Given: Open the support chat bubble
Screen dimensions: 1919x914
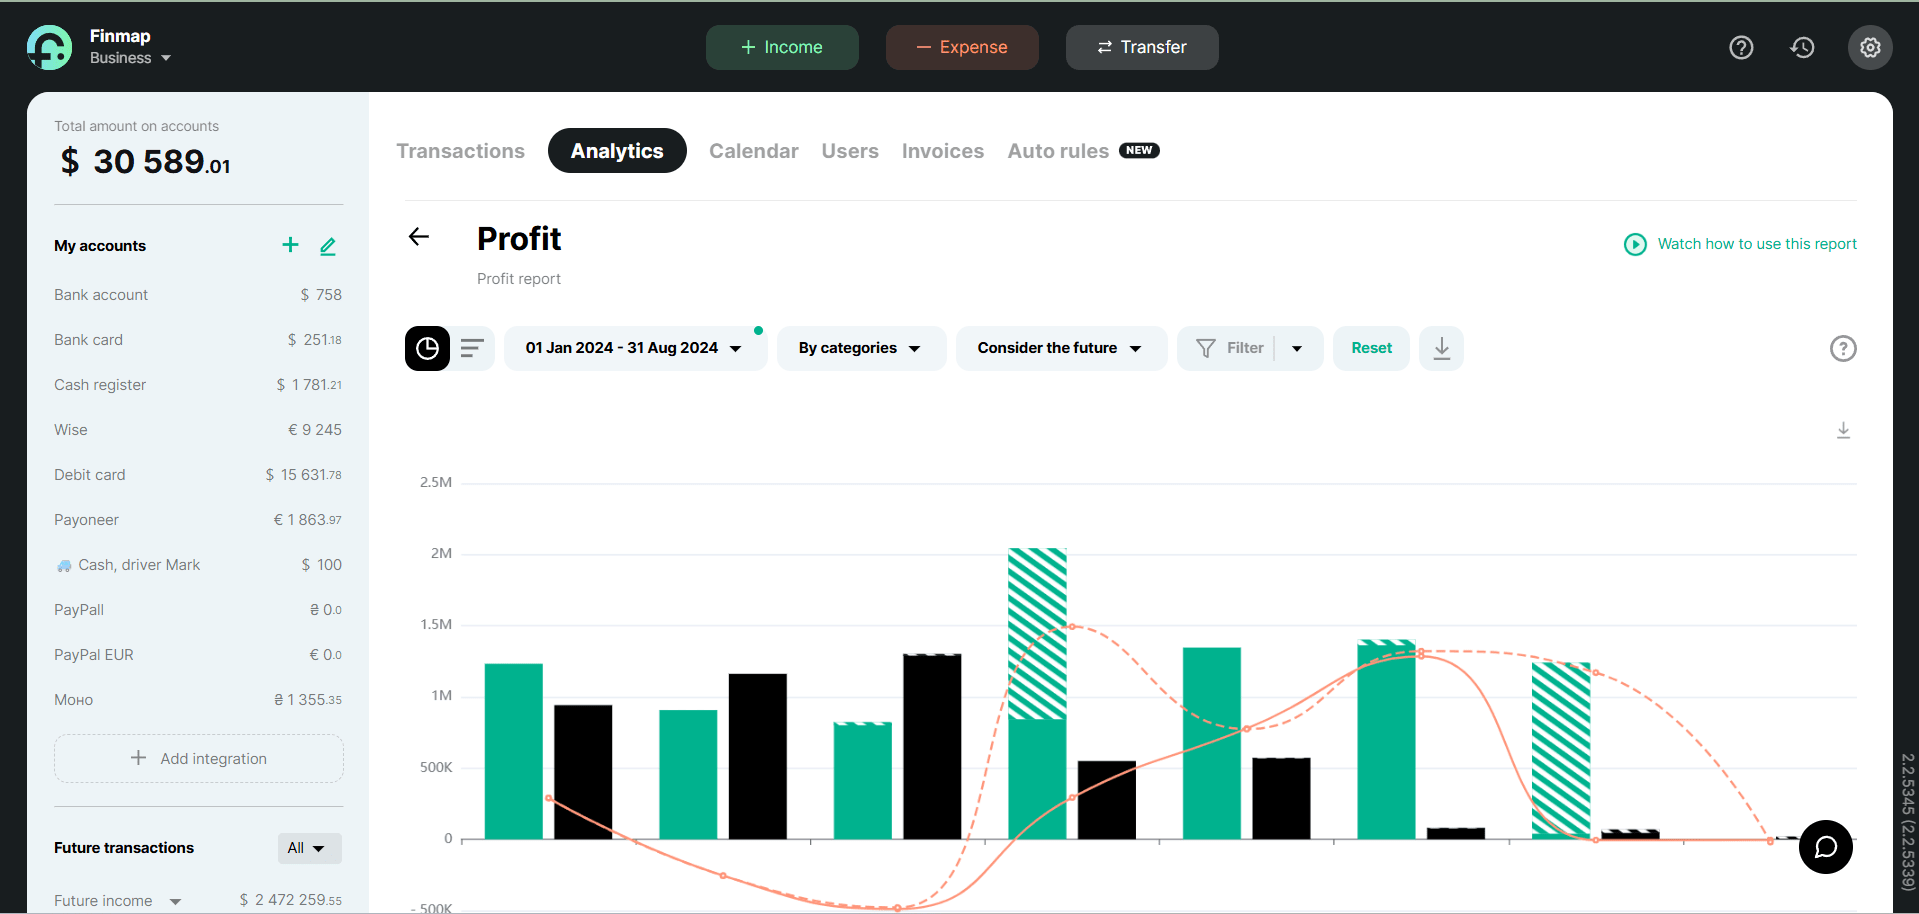Looking at the screenshot, I should pos(1825,847).
